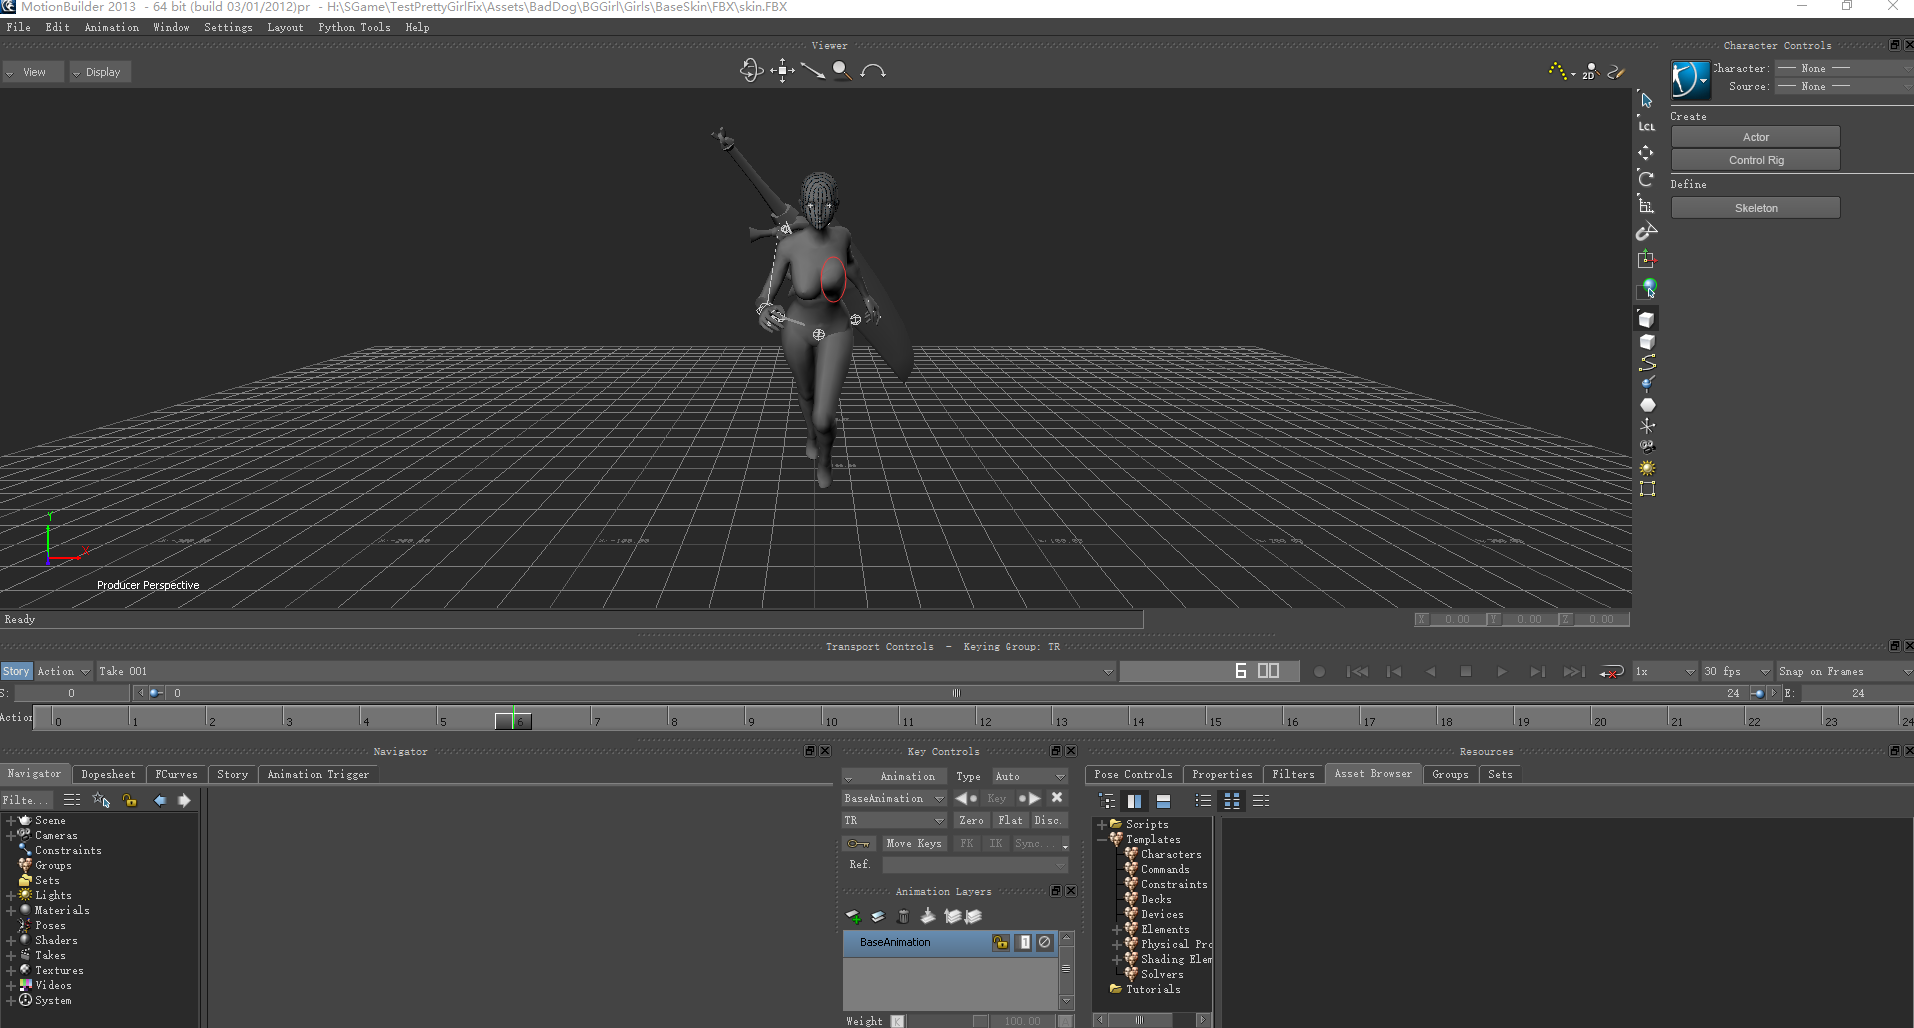Open the Animation menu

tap(112, 28)
